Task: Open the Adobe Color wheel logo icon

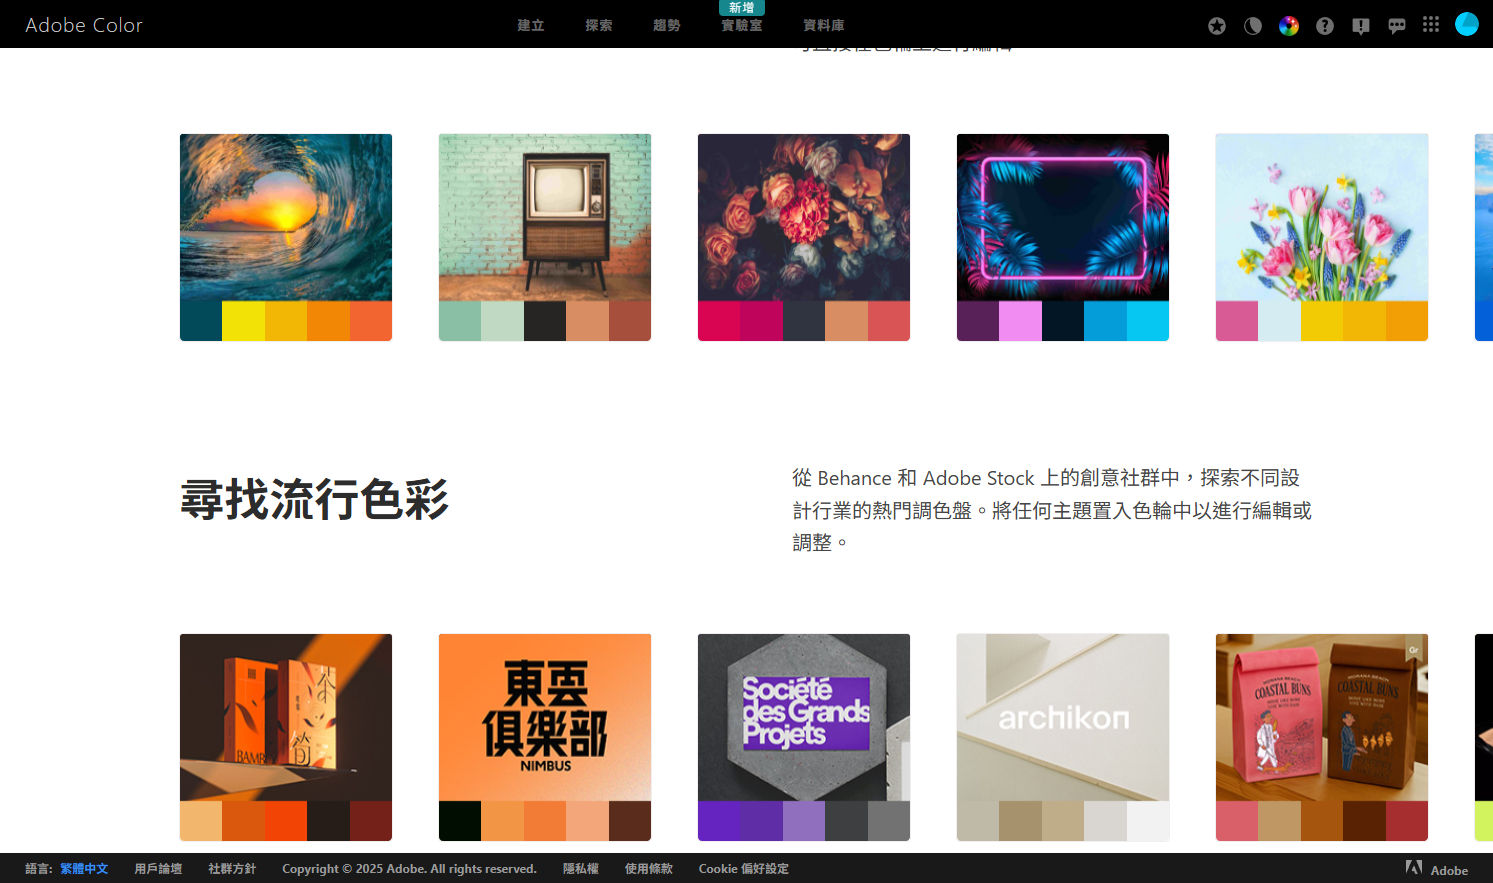Action: tap(1288, 25)
